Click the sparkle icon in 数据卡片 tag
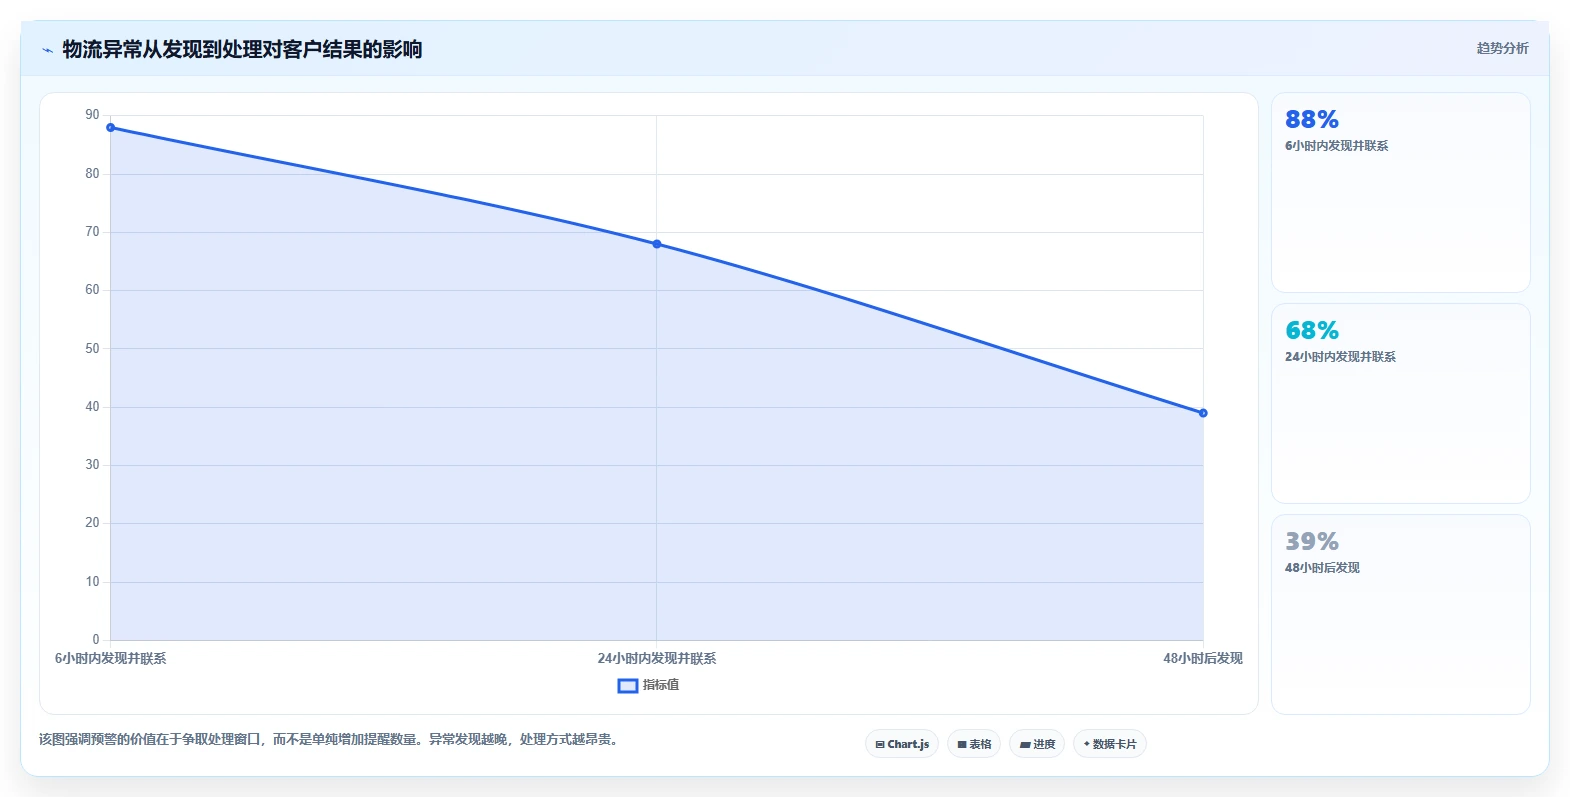 (1087, 744)
